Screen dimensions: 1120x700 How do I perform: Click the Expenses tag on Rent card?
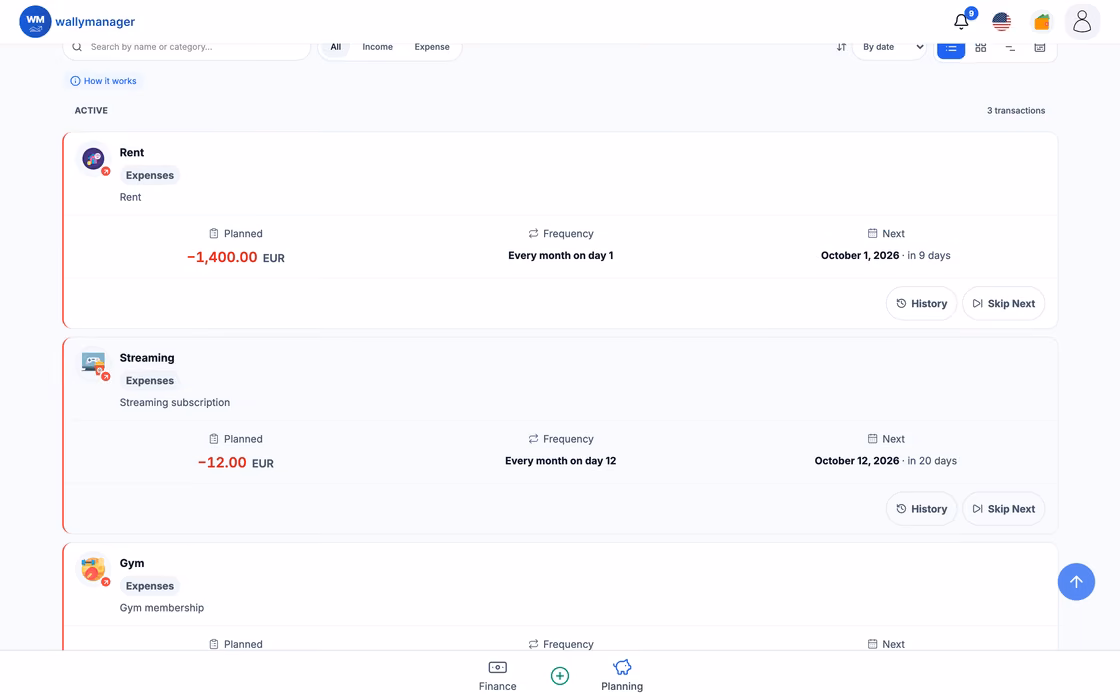(149, 175)
